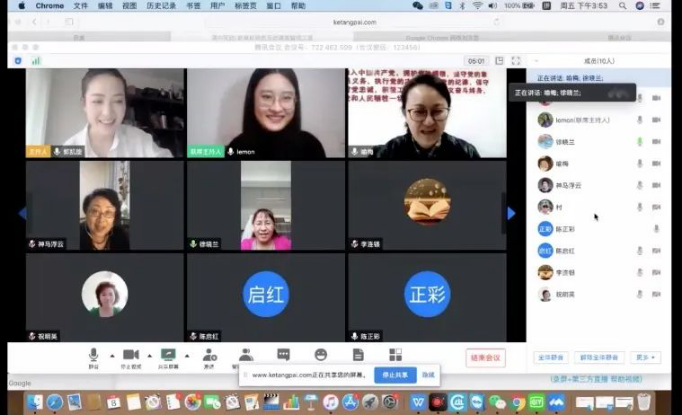Click the emoji reaction icon in toolbar
The width and height of the screenshot is (682, 415).
320,355
